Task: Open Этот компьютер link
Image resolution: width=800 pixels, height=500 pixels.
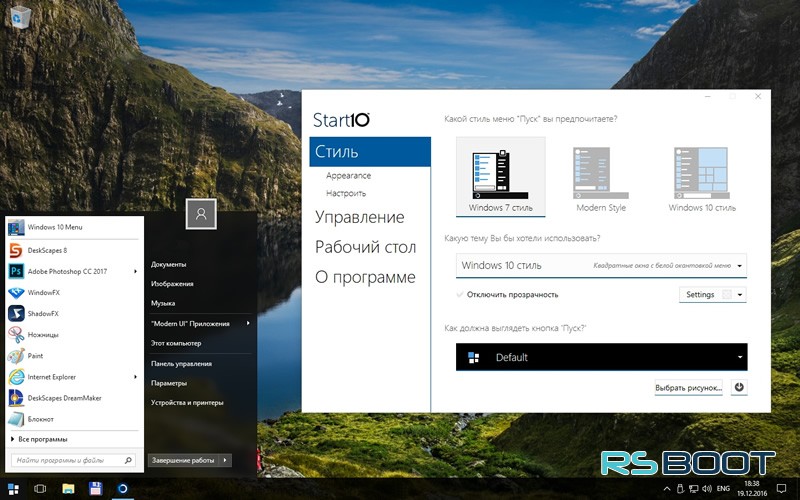Action: click(176, 343)
